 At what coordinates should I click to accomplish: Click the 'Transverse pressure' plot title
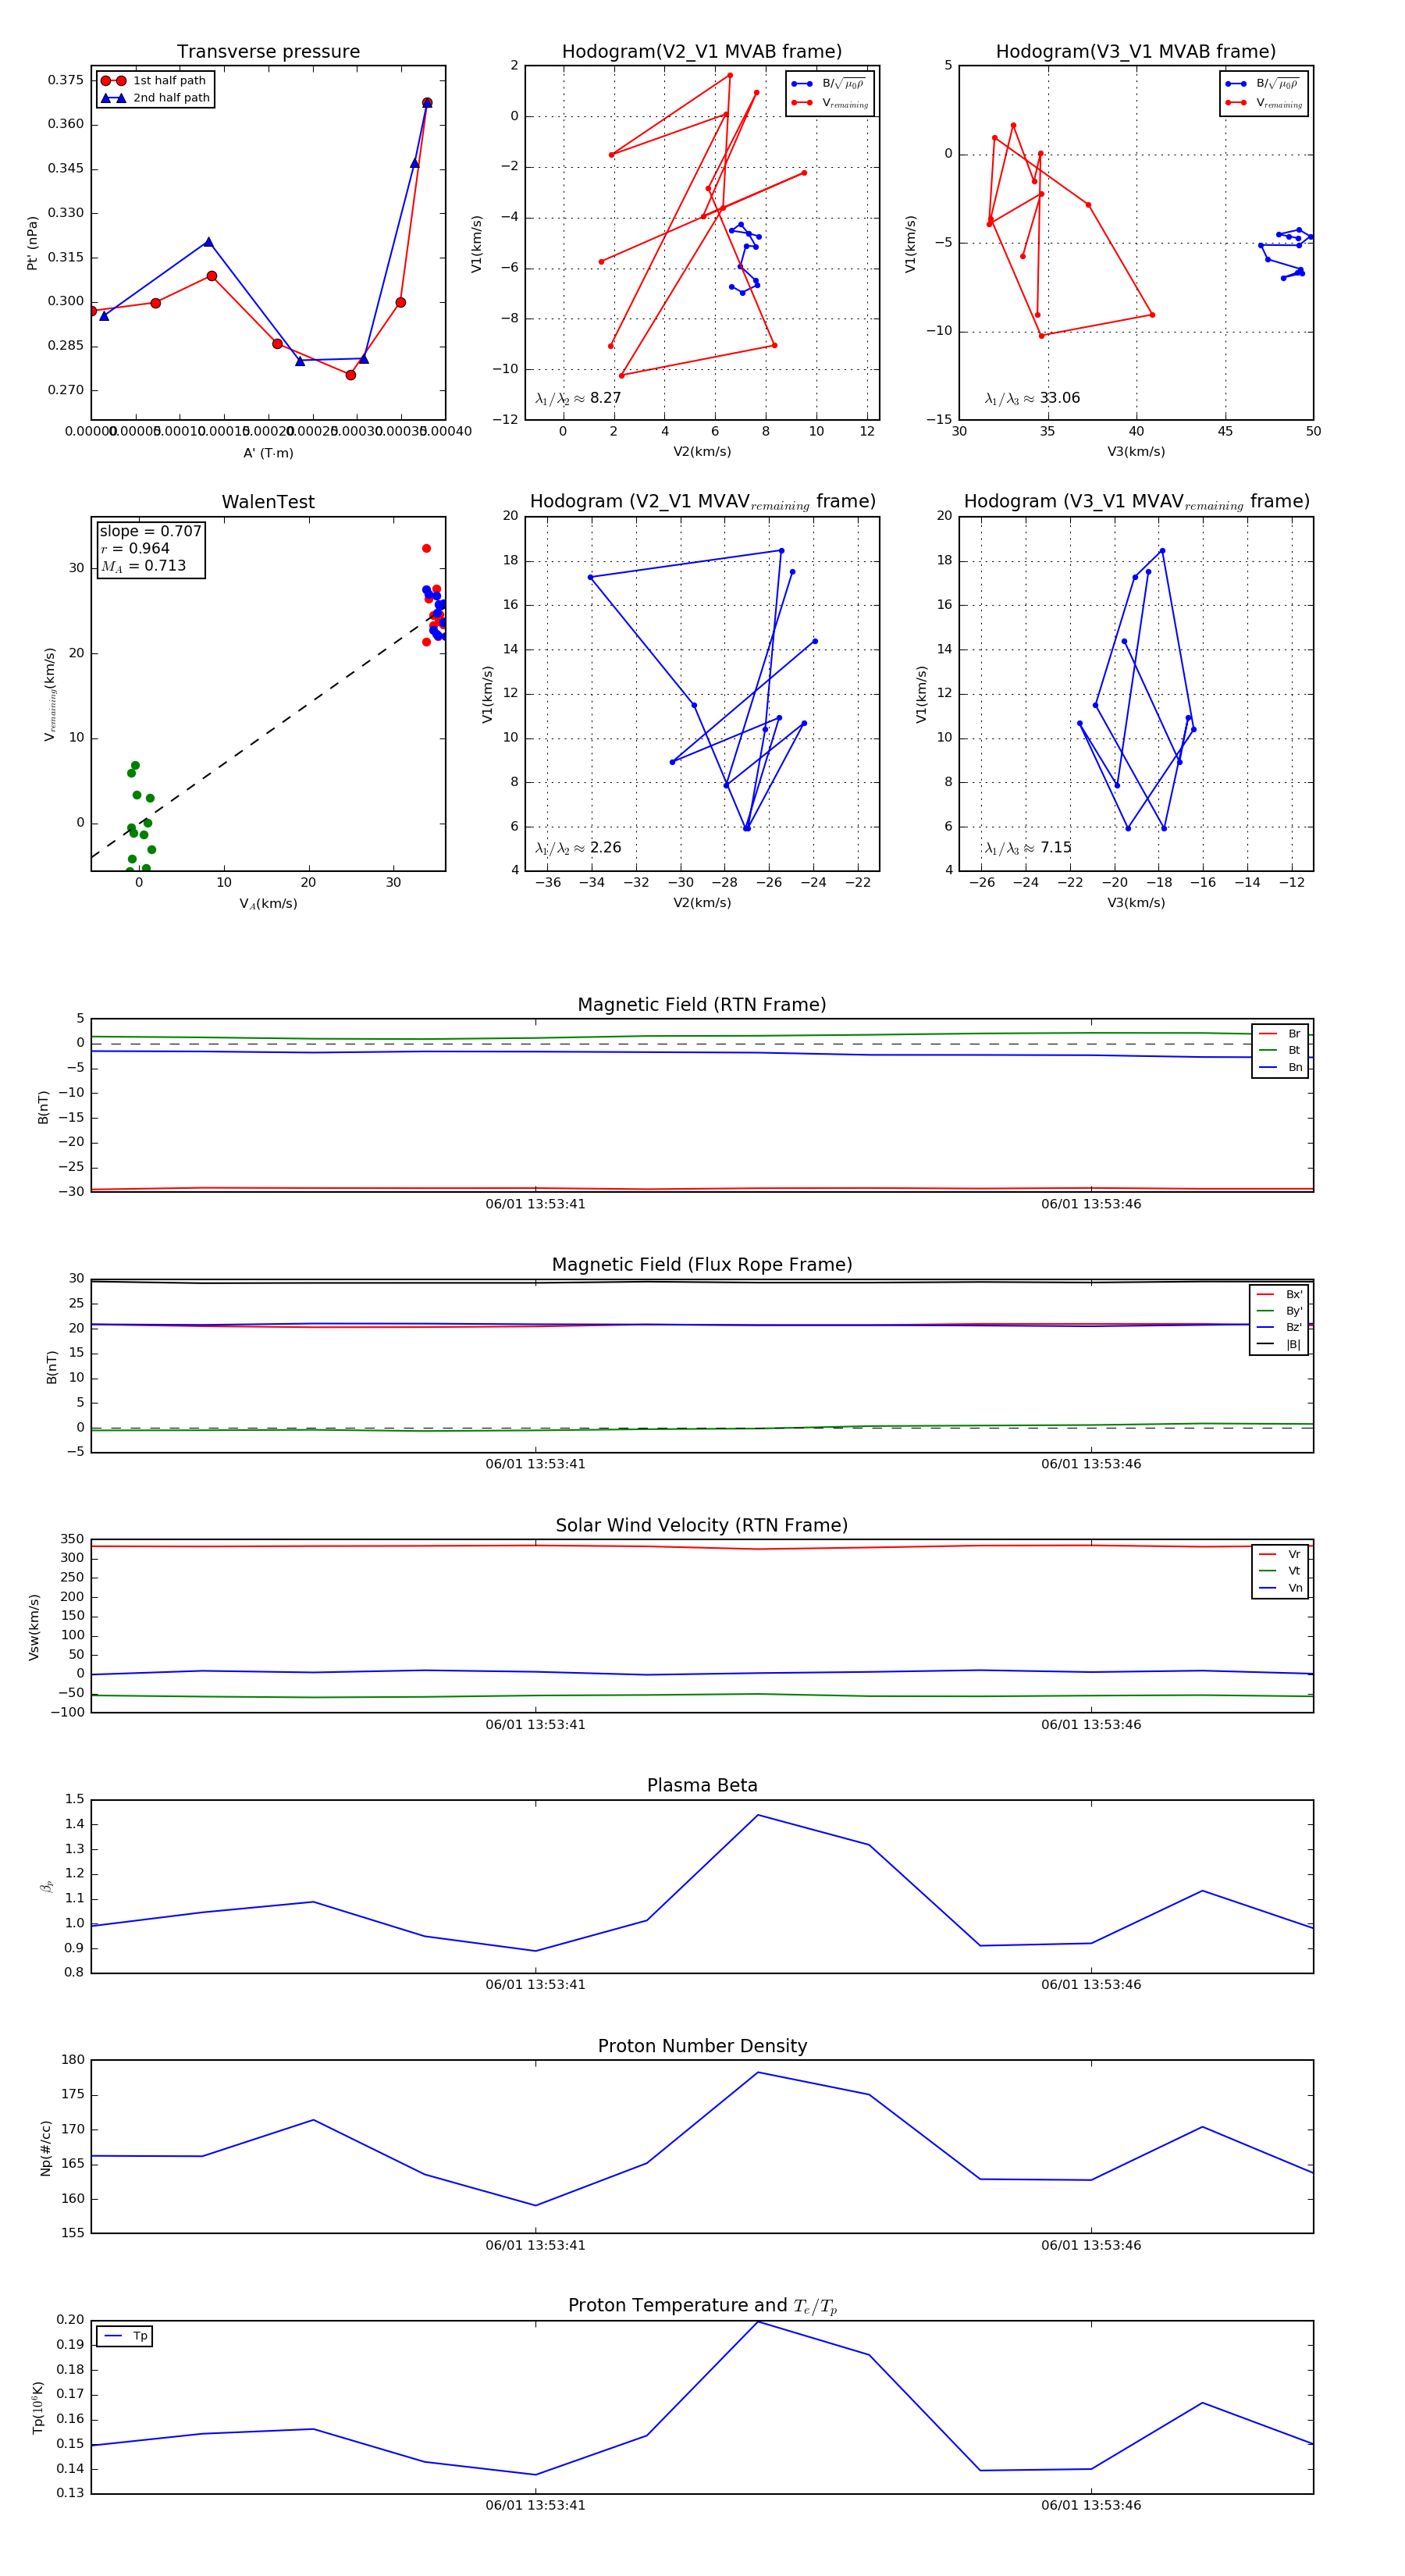(x=268, y=52)
